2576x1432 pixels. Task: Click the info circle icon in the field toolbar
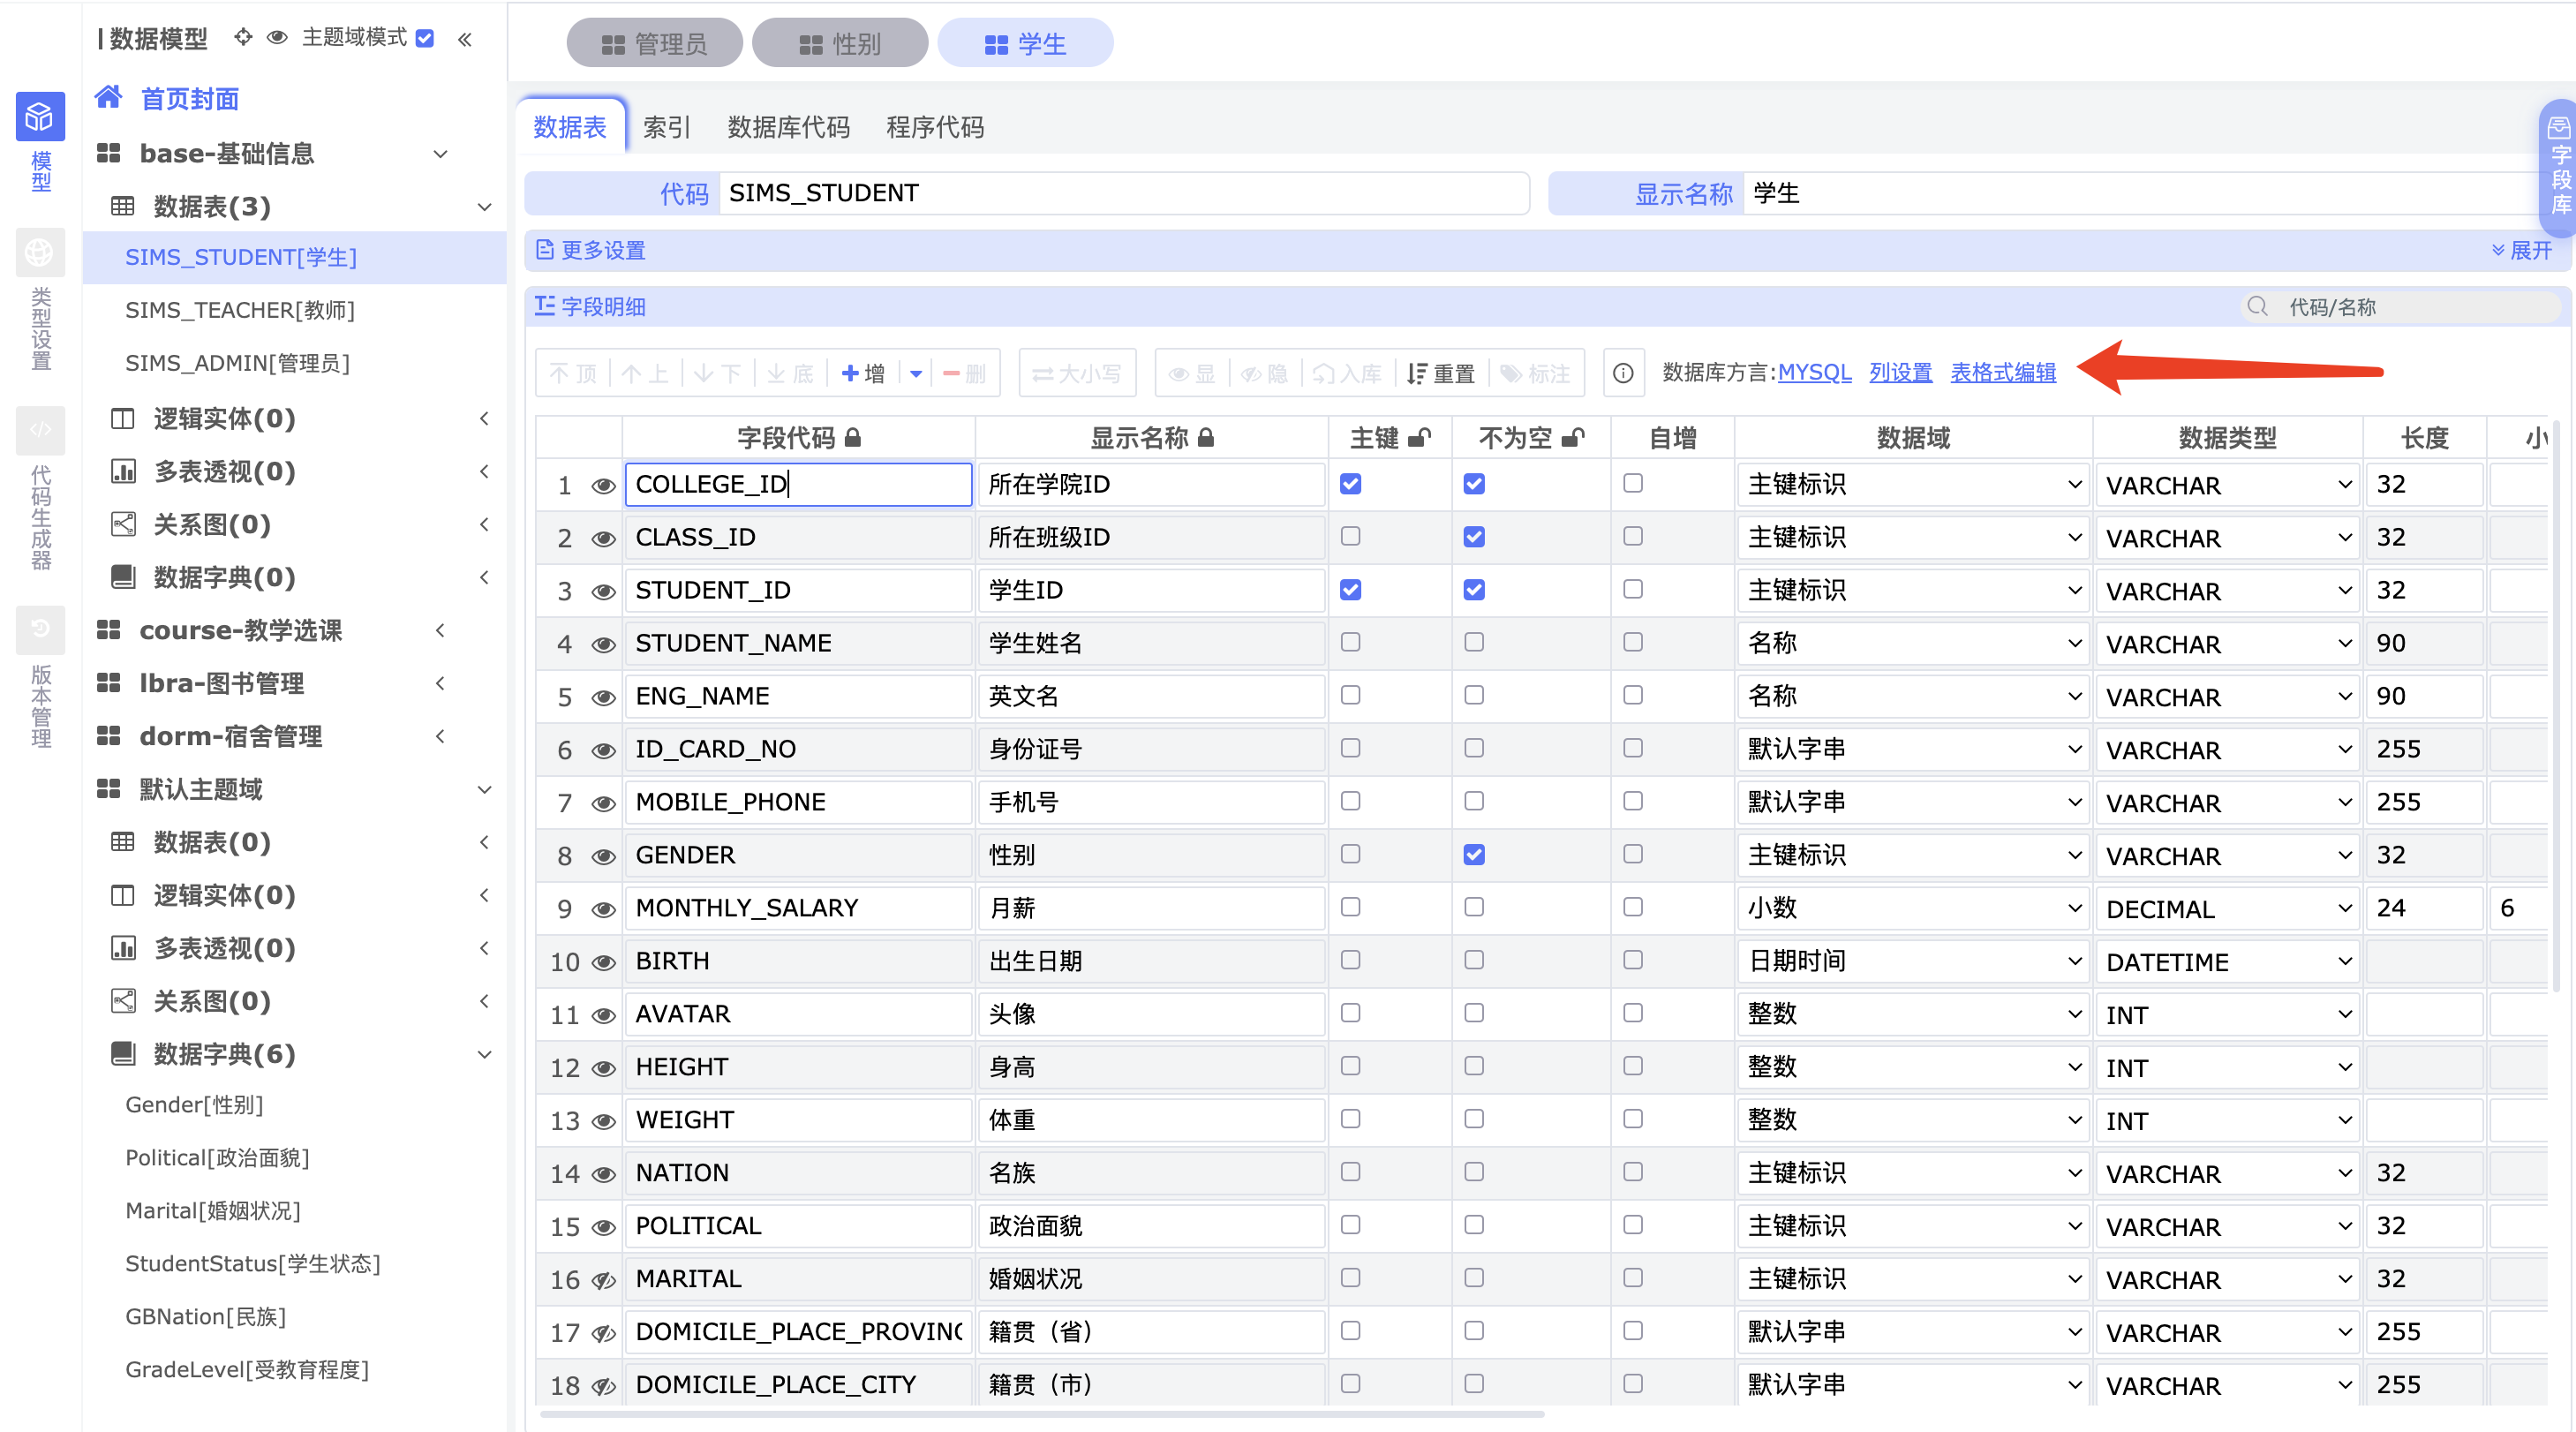click(x=1623, y=373)
